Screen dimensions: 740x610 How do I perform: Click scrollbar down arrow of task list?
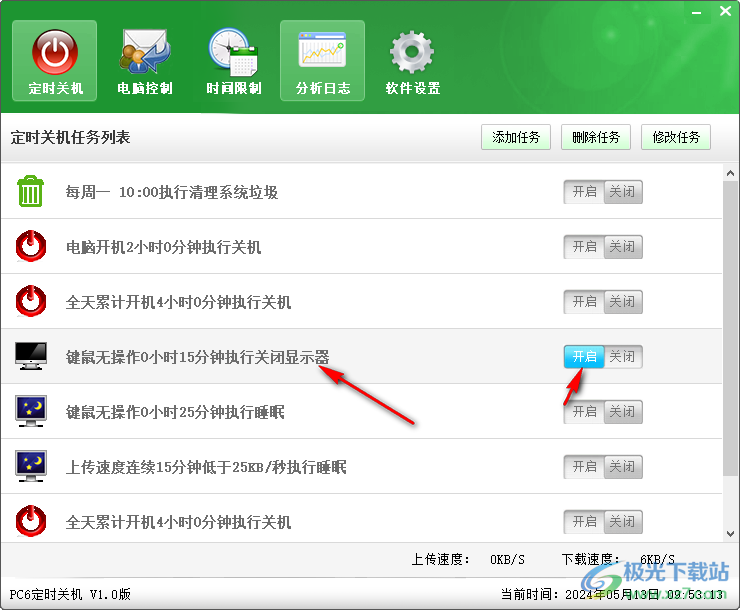coord(731,534)
